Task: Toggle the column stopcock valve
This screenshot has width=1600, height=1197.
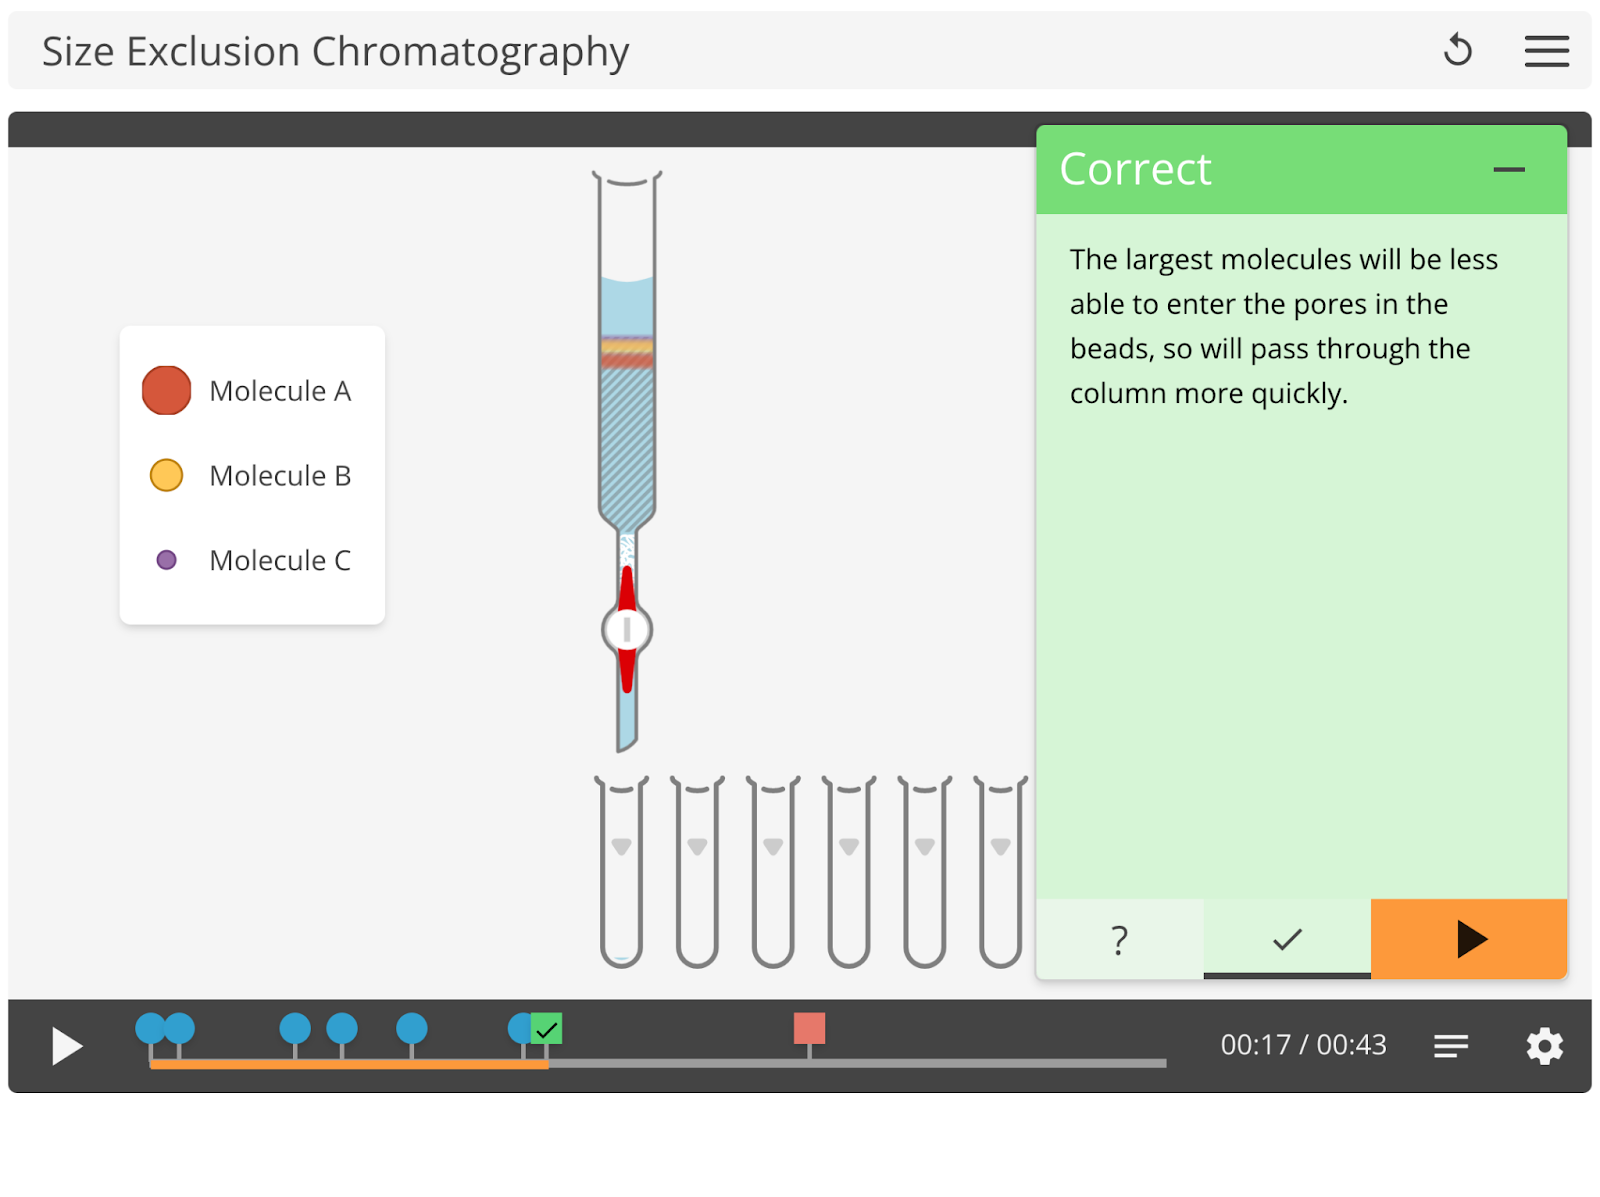Action: [x=627, y=630]
